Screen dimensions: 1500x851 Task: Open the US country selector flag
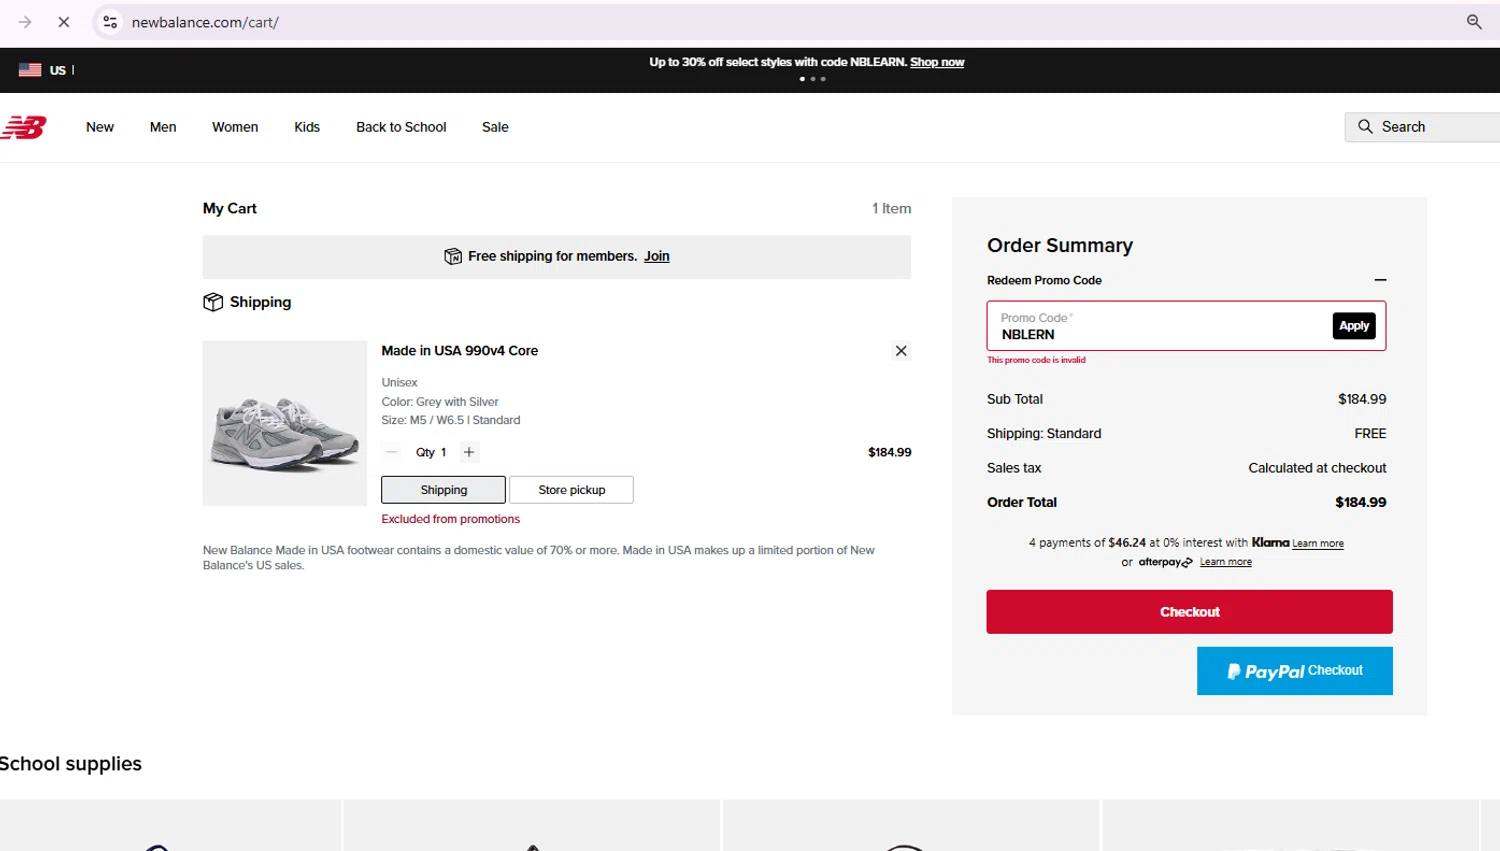click(x=30, y=70)
